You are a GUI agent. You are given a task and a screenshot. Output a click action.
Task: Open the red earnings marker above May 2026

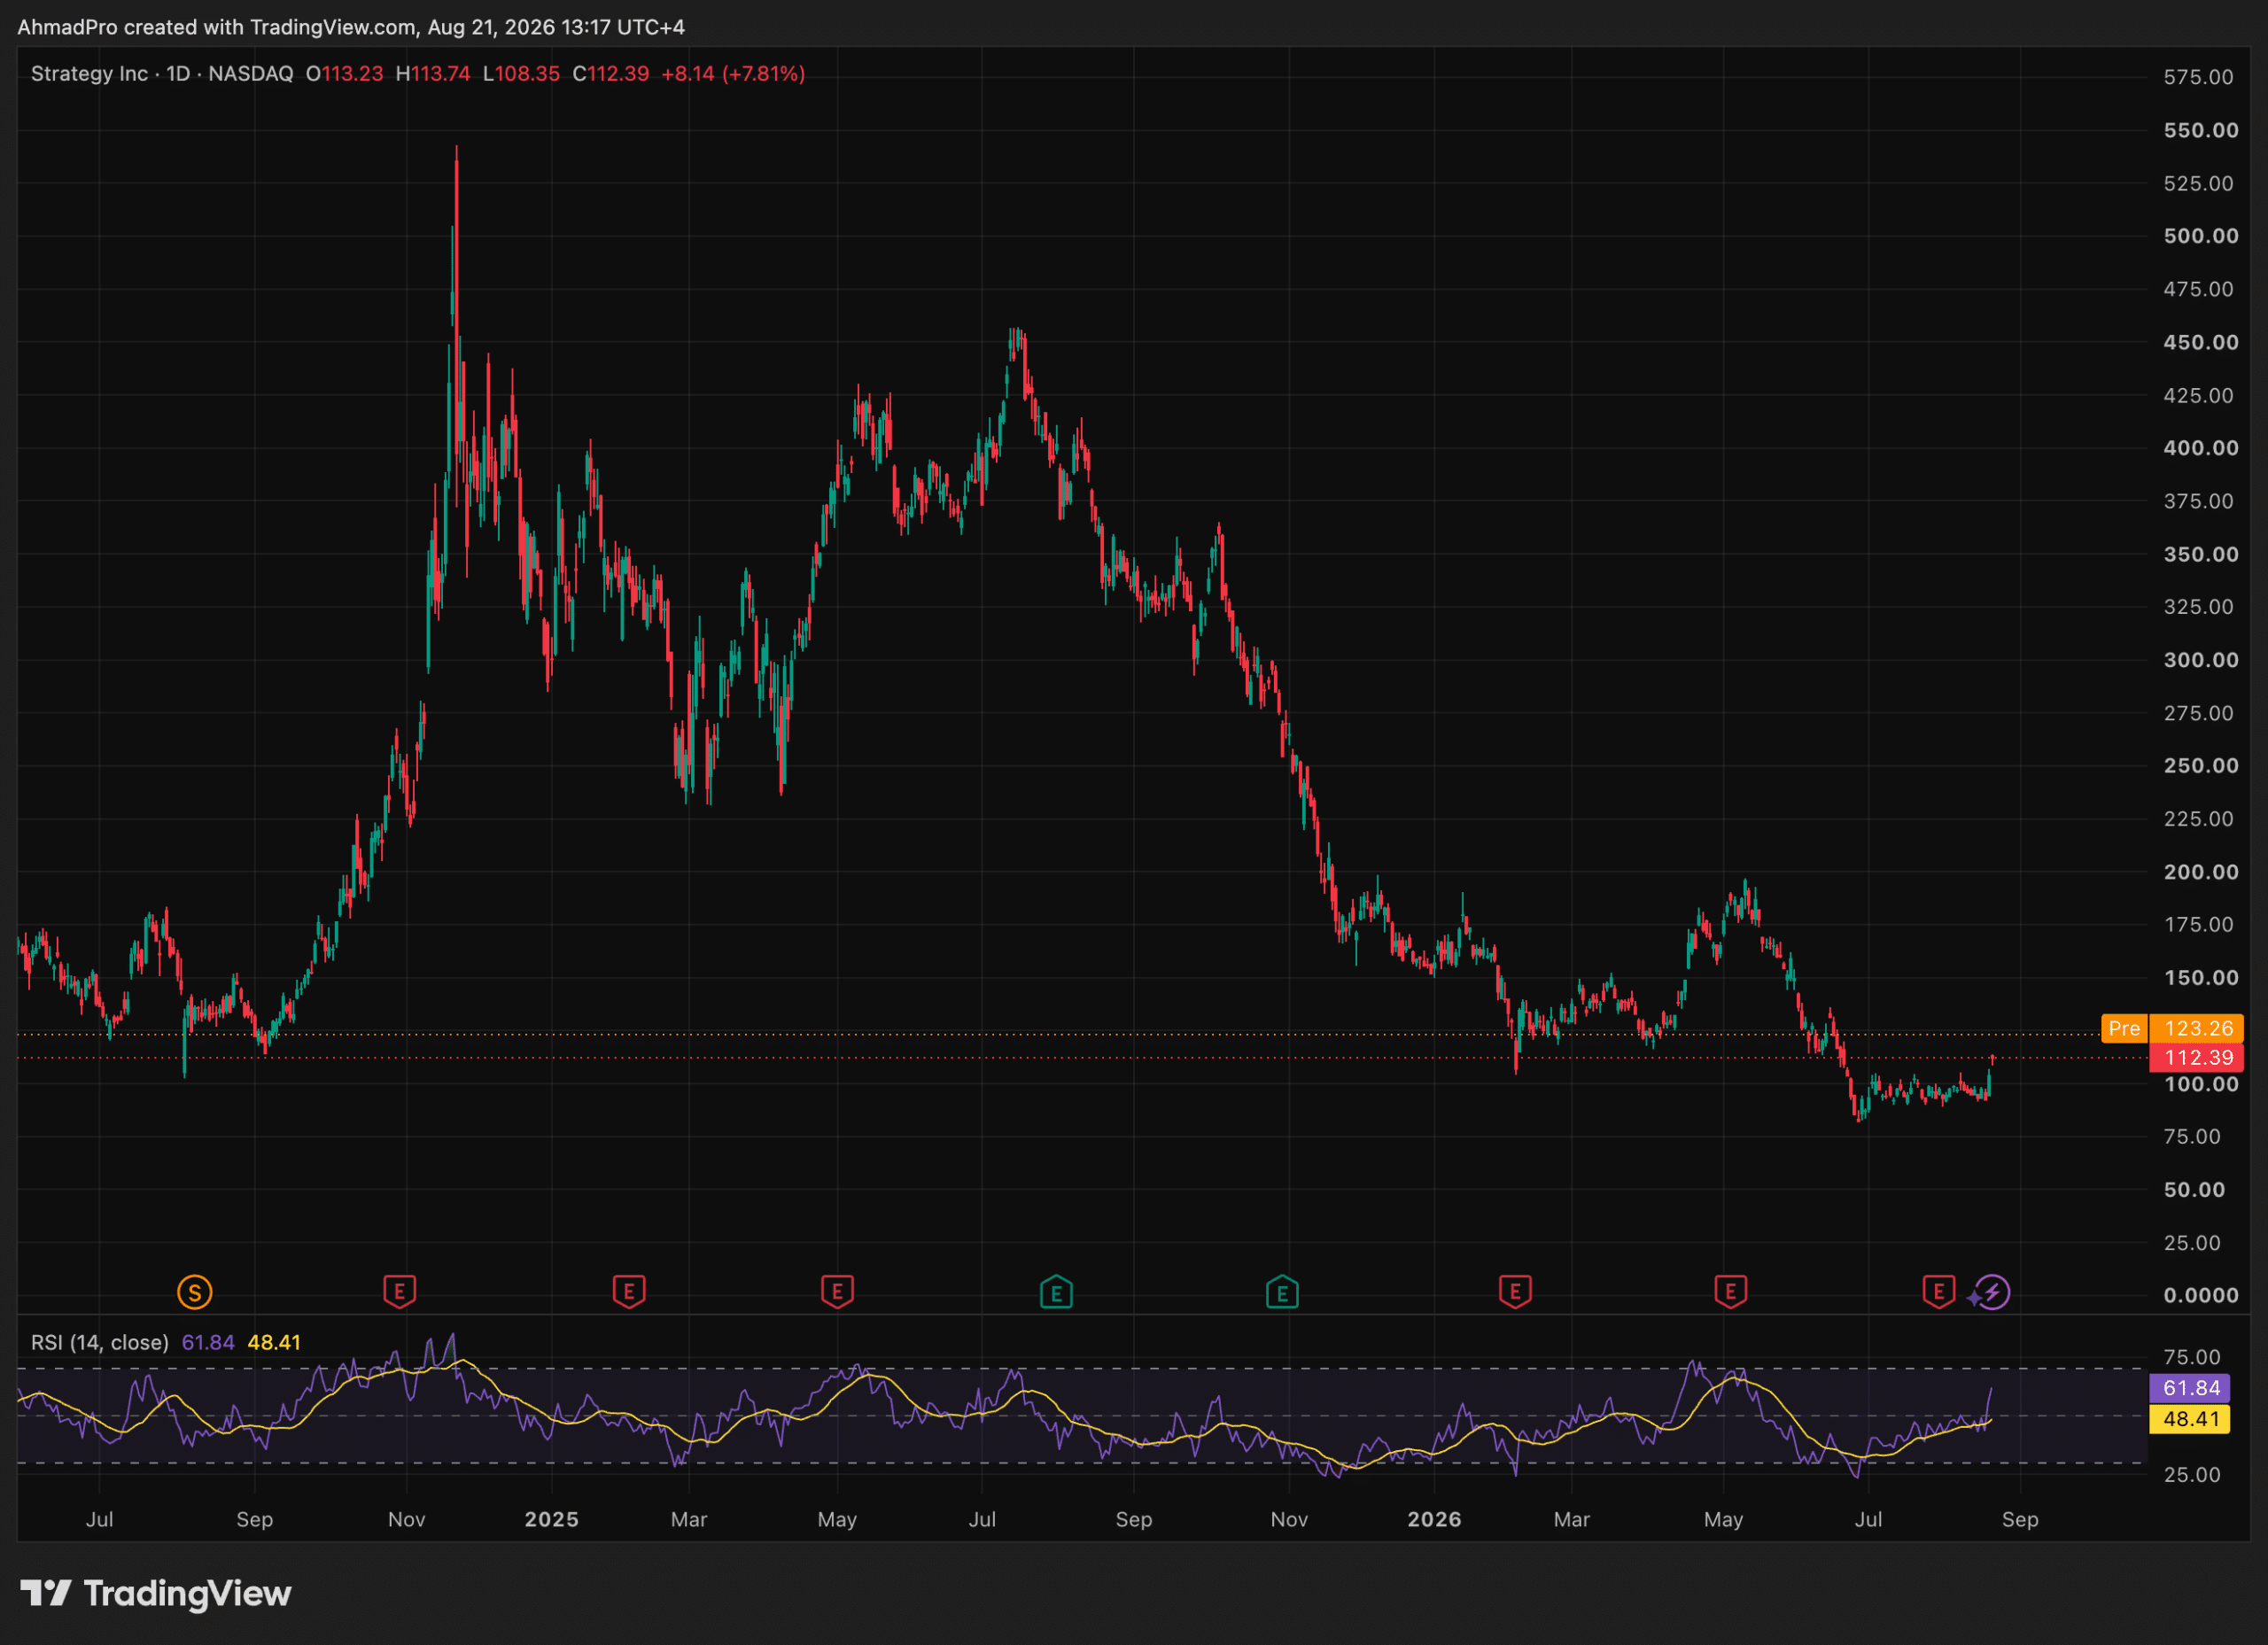point(1731,1291)
